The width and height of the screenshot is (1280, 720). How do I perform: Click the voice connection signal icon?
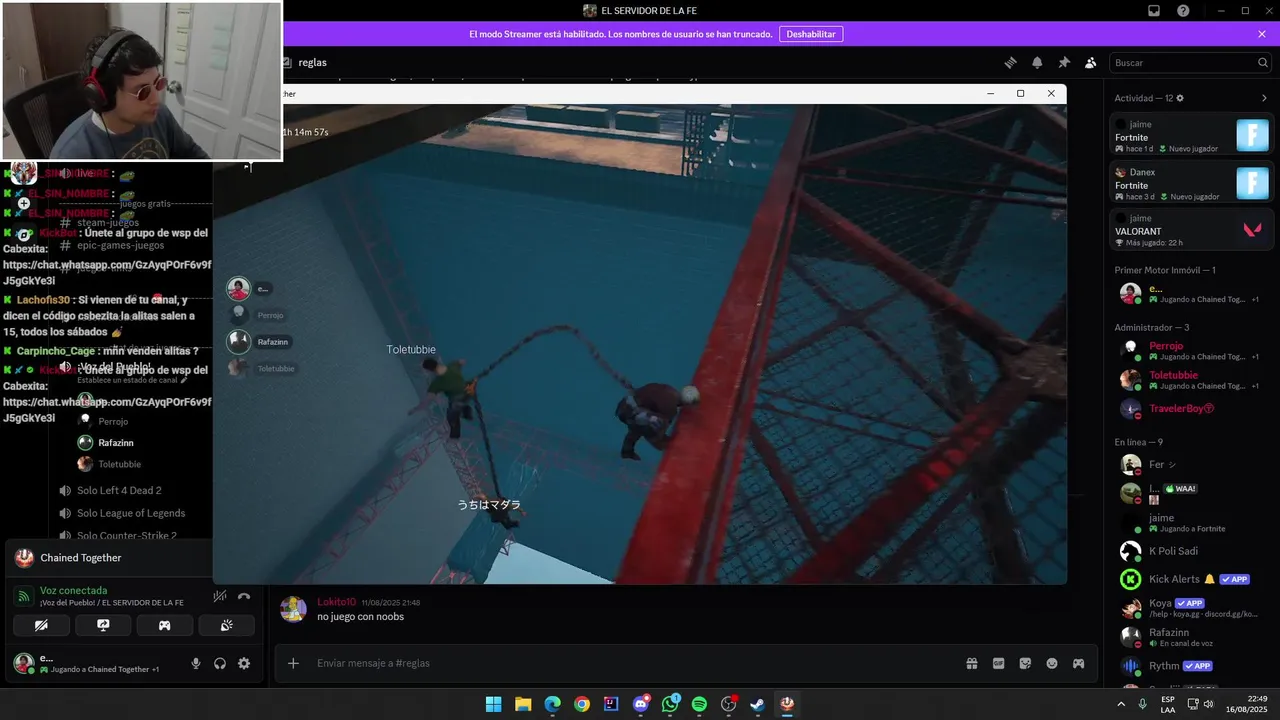point(23,597)
